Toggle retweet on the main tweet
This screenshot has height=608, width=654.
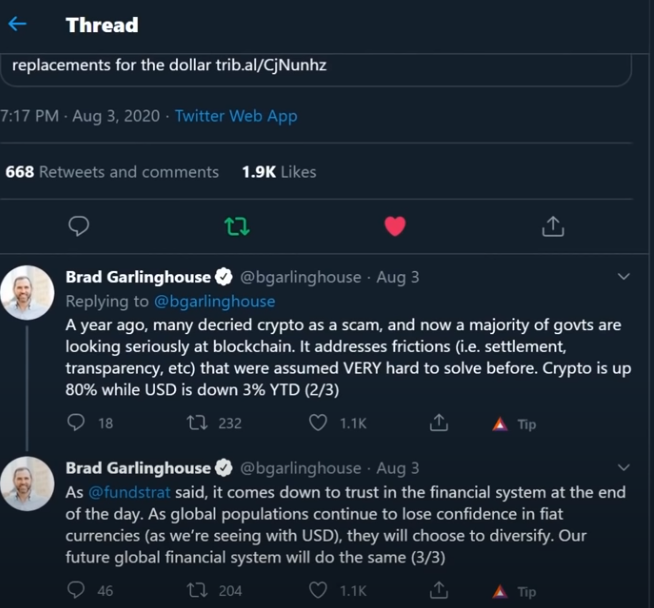(237, 227)
